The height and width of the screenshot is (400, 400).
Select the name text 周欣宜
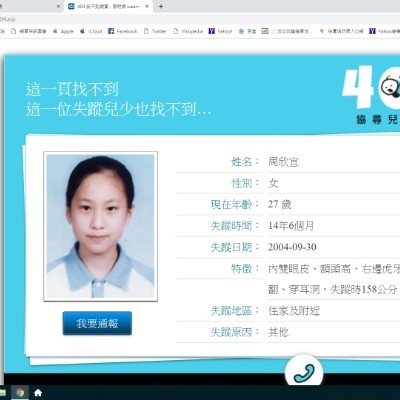click(x=283, y=162)
